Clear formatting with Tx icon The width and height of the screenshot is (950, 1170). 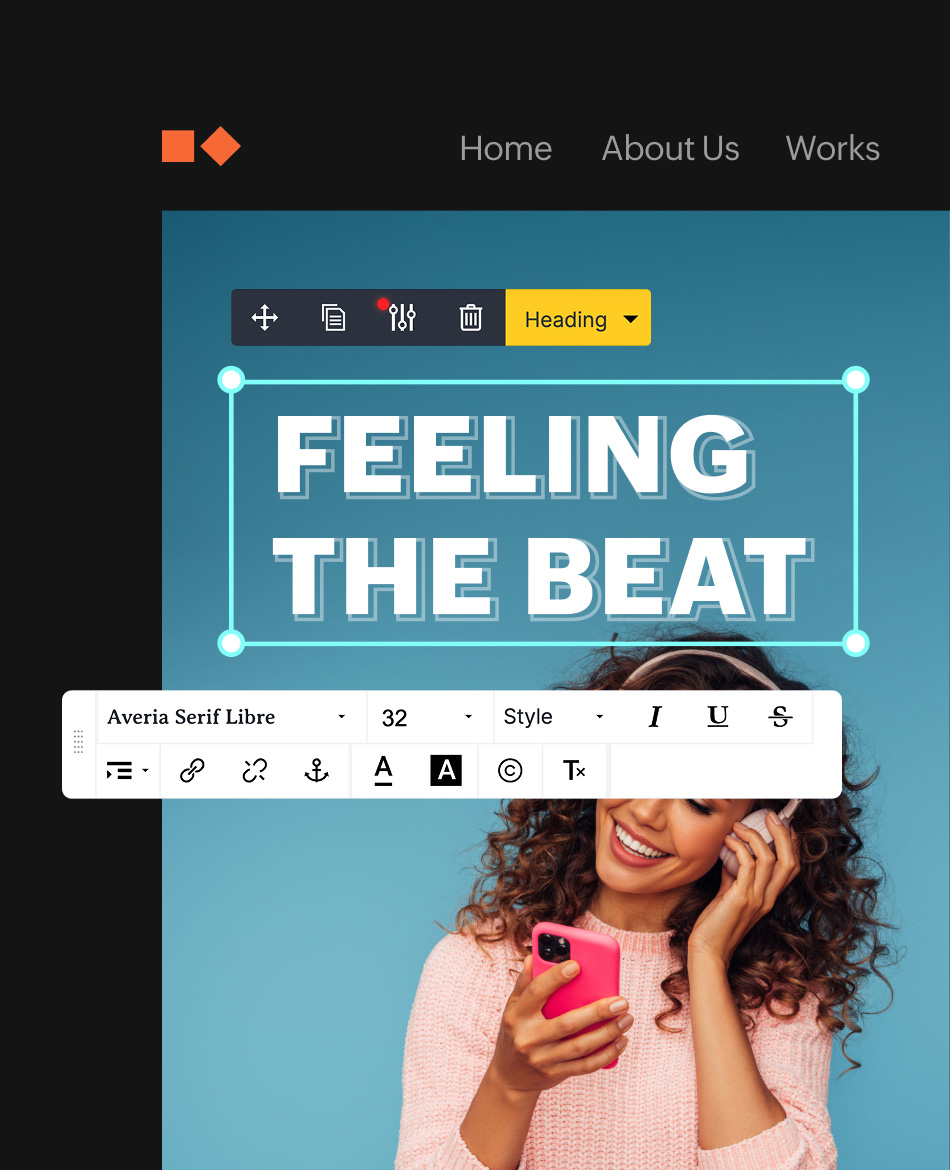574,770
